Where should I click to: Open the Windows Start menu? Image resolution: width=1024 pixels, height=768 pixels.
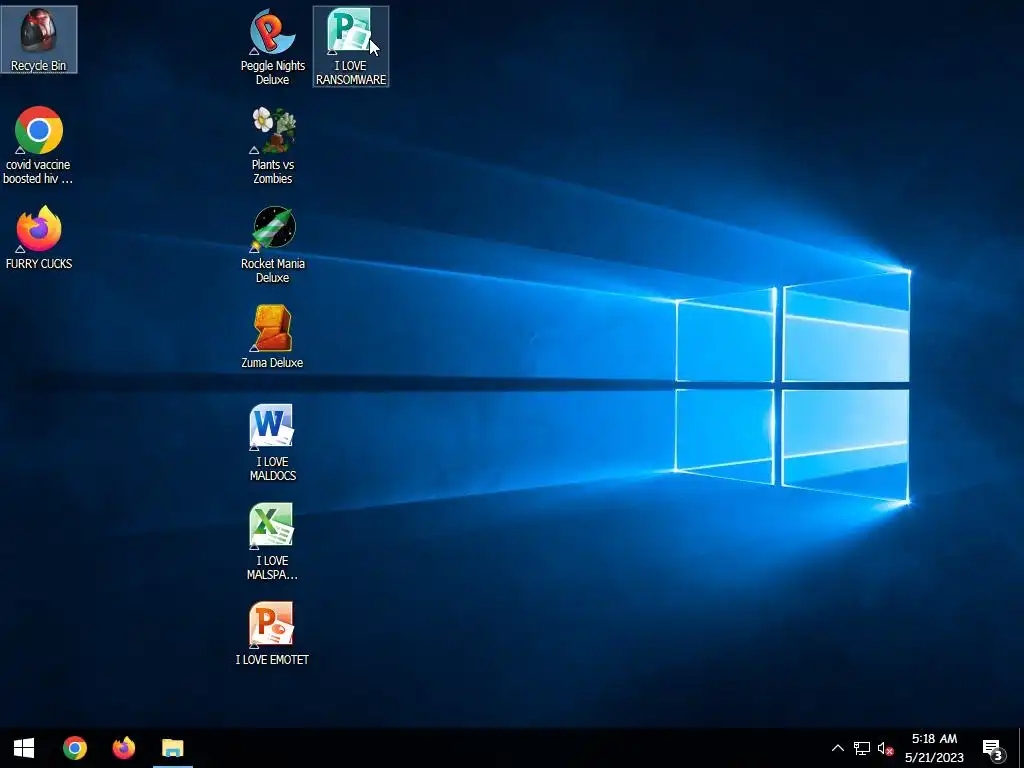point(24,748)
